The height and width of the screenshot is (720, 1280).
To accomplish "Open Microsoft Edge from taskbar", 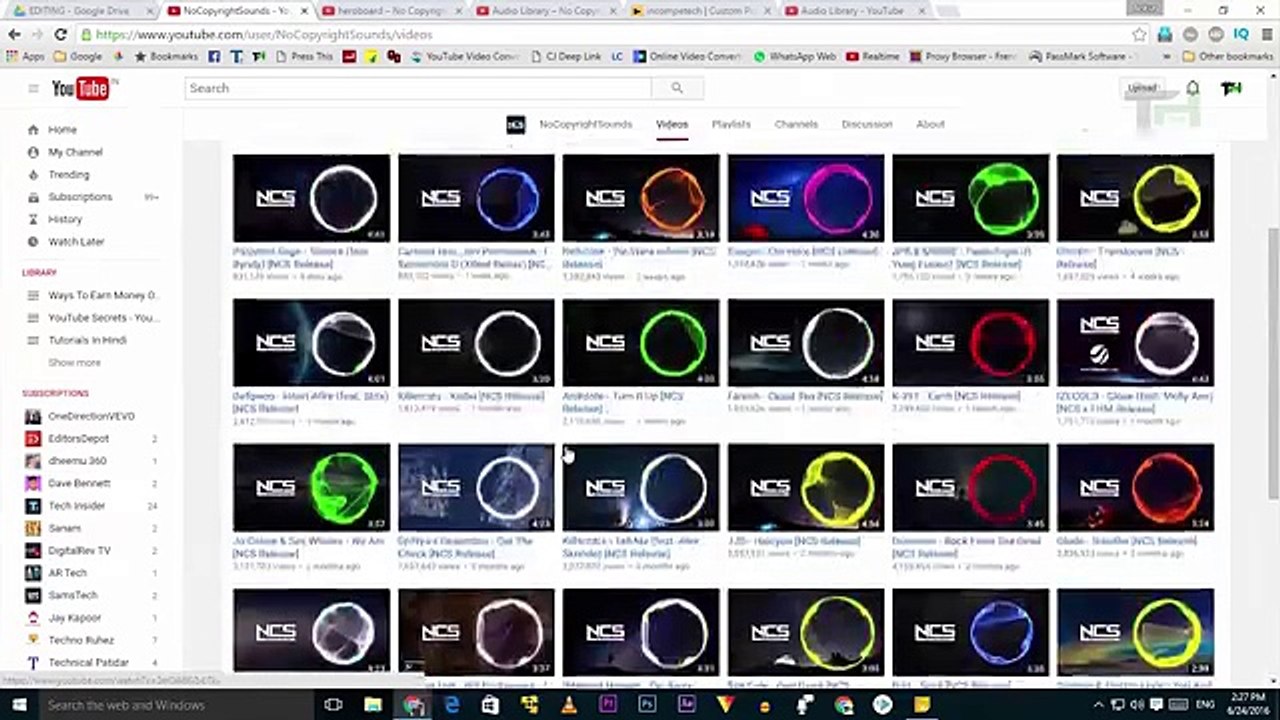I will [x=451, y=705].
